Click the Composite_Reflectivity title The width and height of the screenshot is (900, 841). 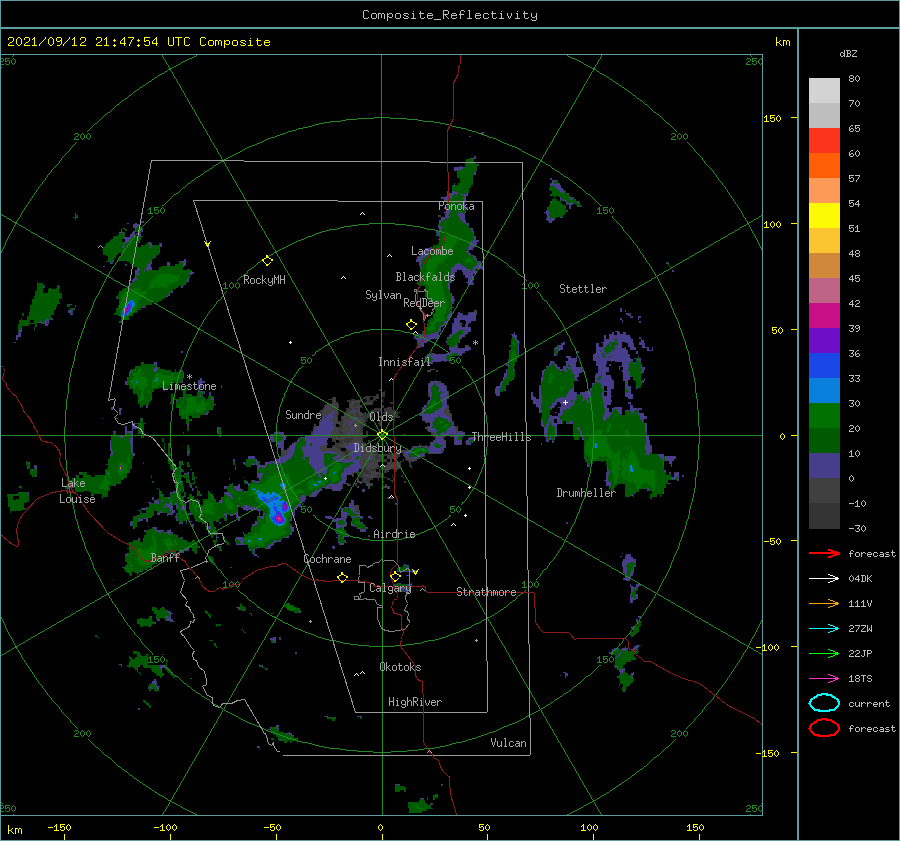click(x=450, y=15)
